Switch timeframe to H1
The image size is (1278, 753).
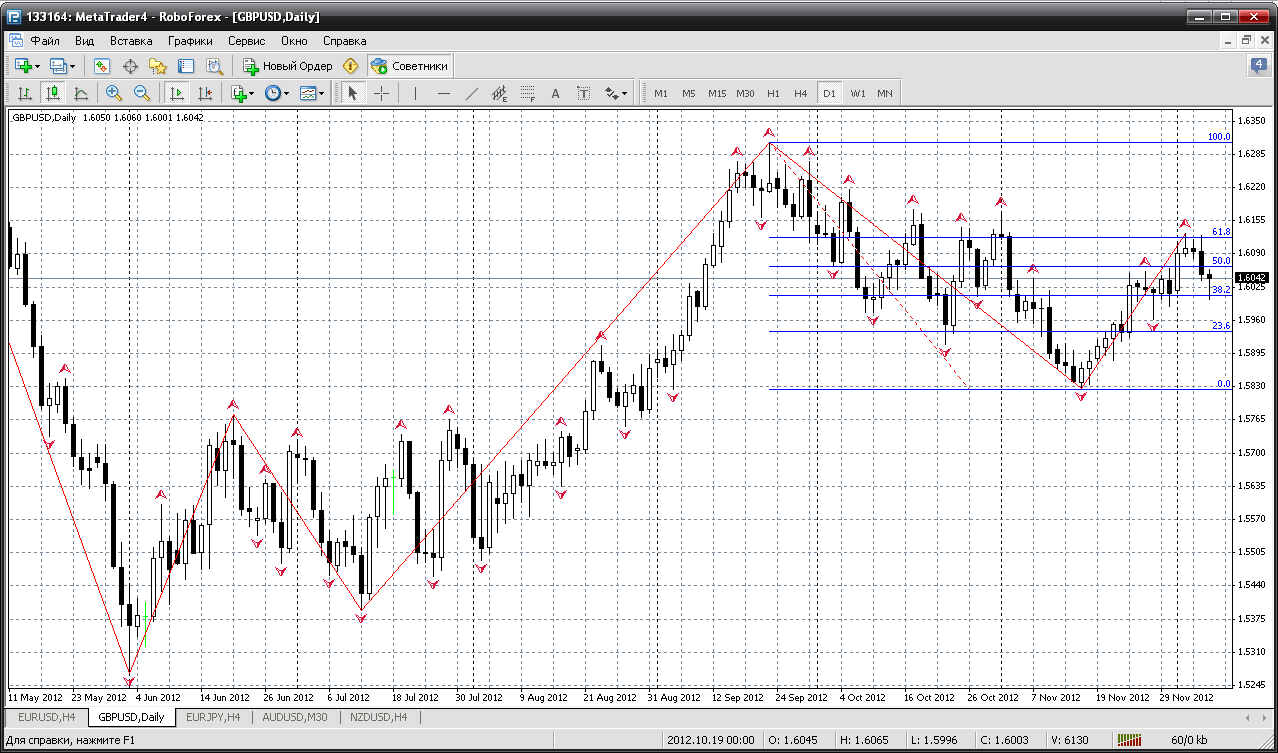pyautogui.click(x=773, y=93)
